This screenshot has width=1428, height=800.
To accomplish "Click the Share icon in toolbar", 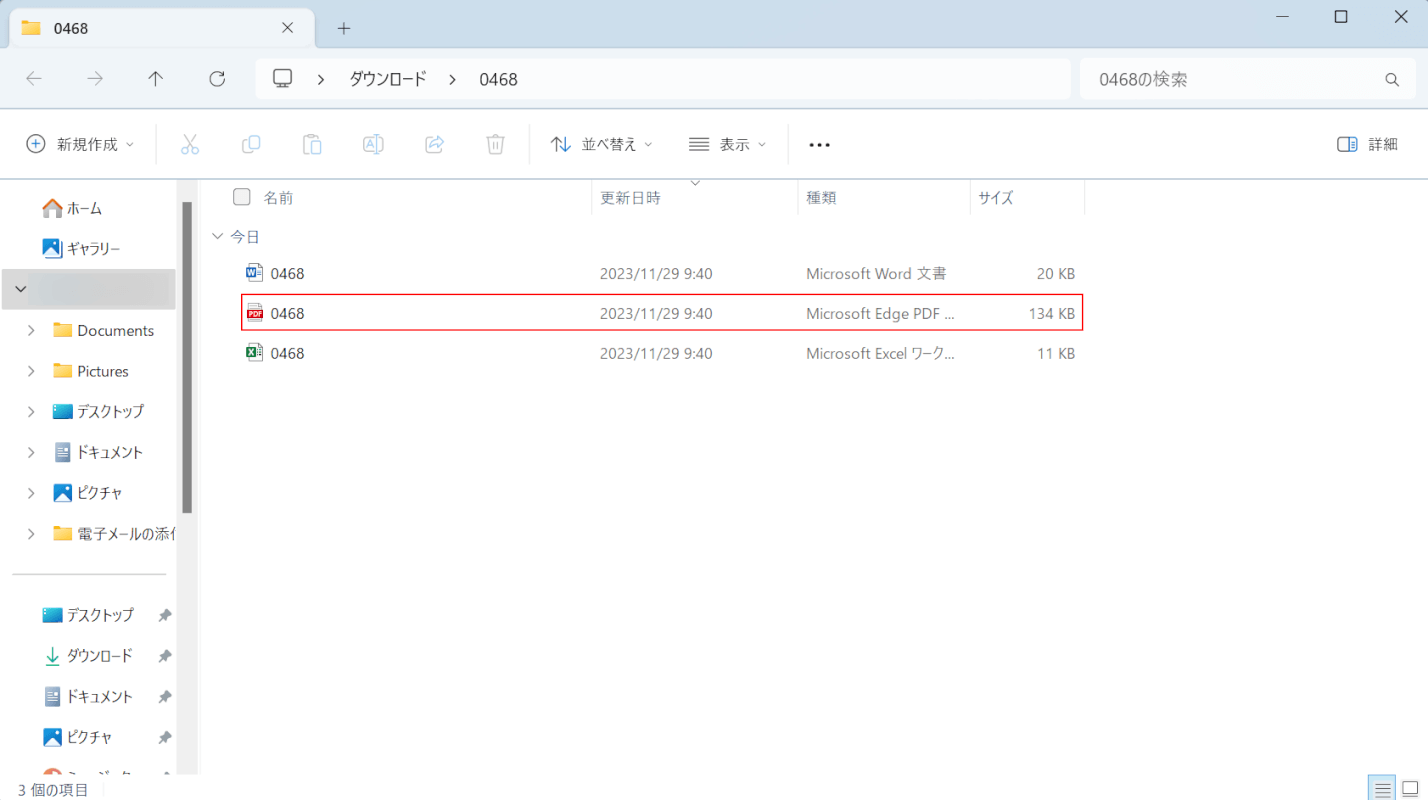I will [x=434, y=144].
